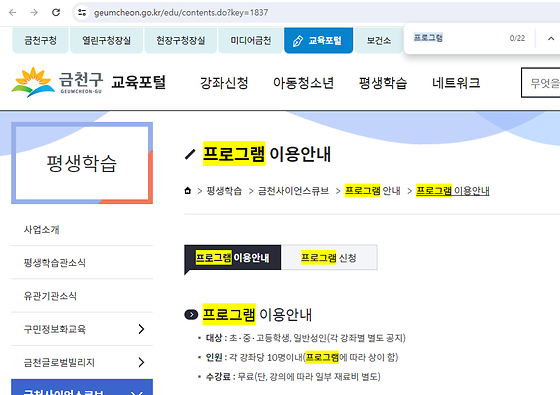The image size is (560, 395).
Task: Collapse the 금천사이언스큐브 sidebar section chevron
Action: pos(137,392)
